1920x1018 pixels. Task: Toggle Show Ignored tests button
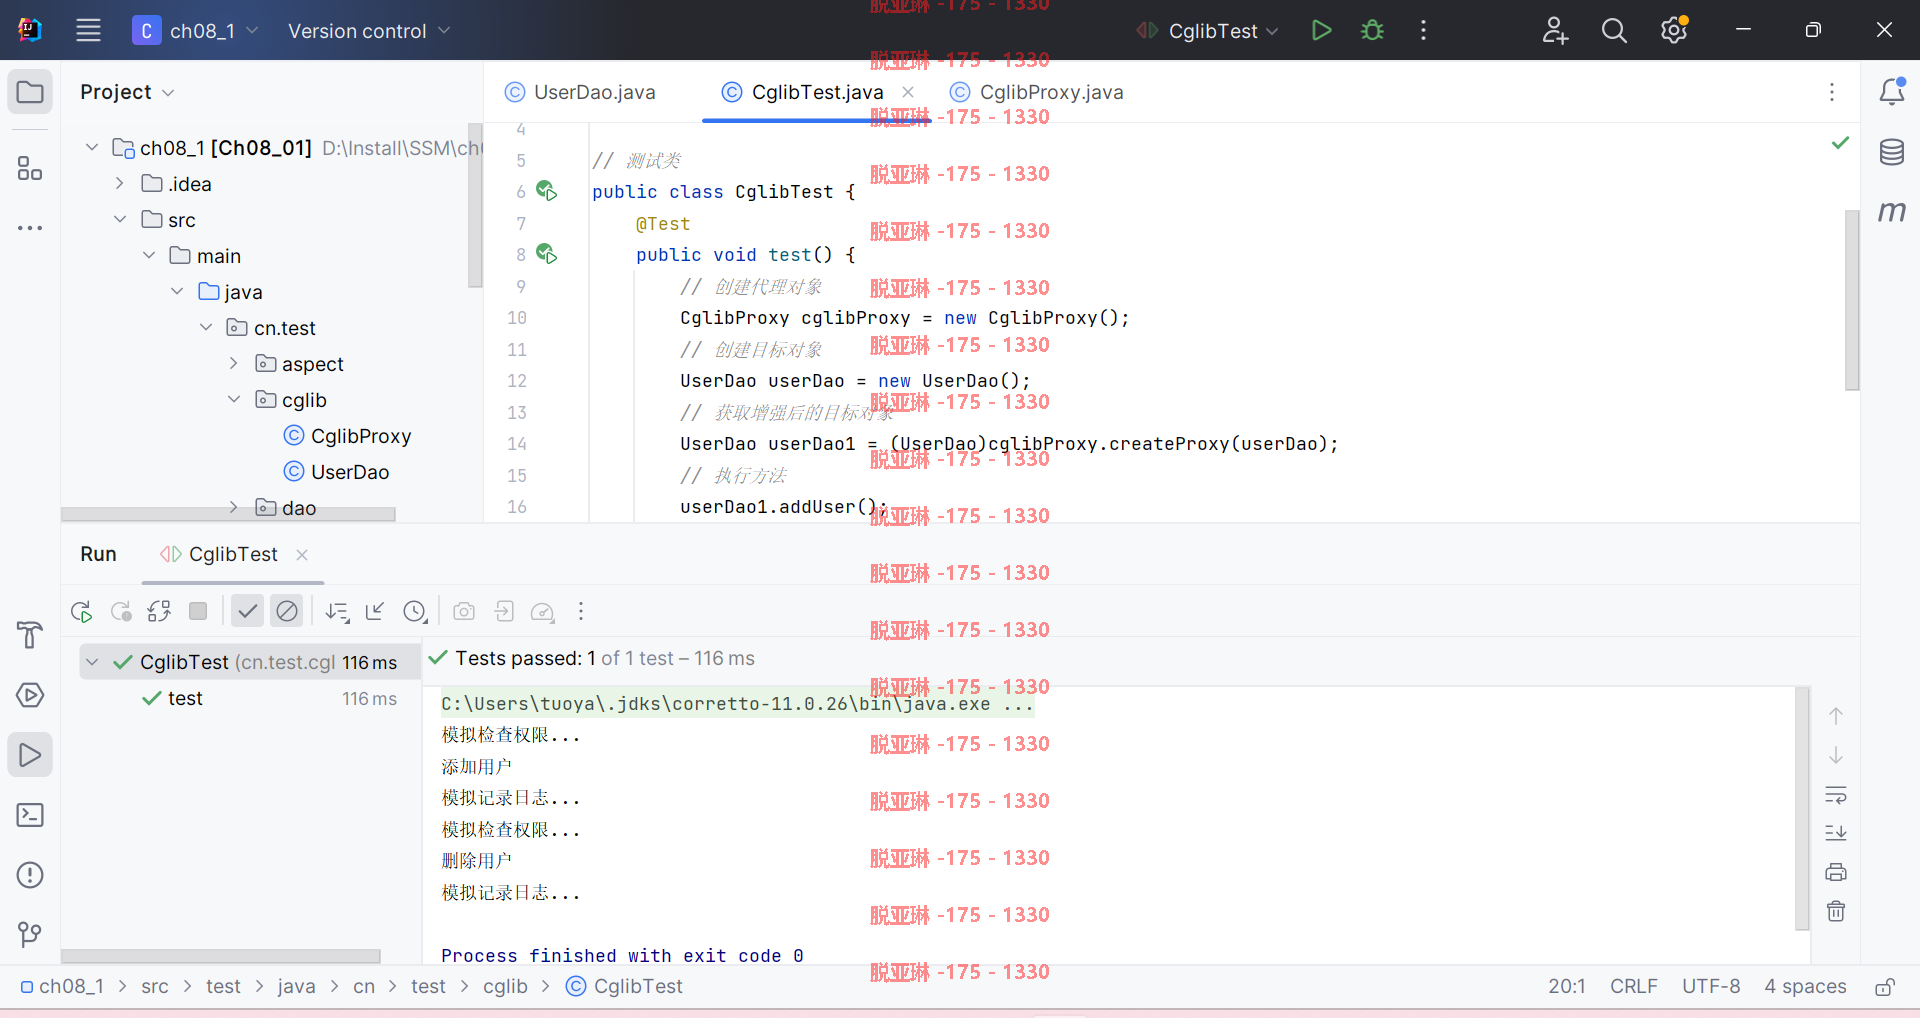tap(287, 611)
